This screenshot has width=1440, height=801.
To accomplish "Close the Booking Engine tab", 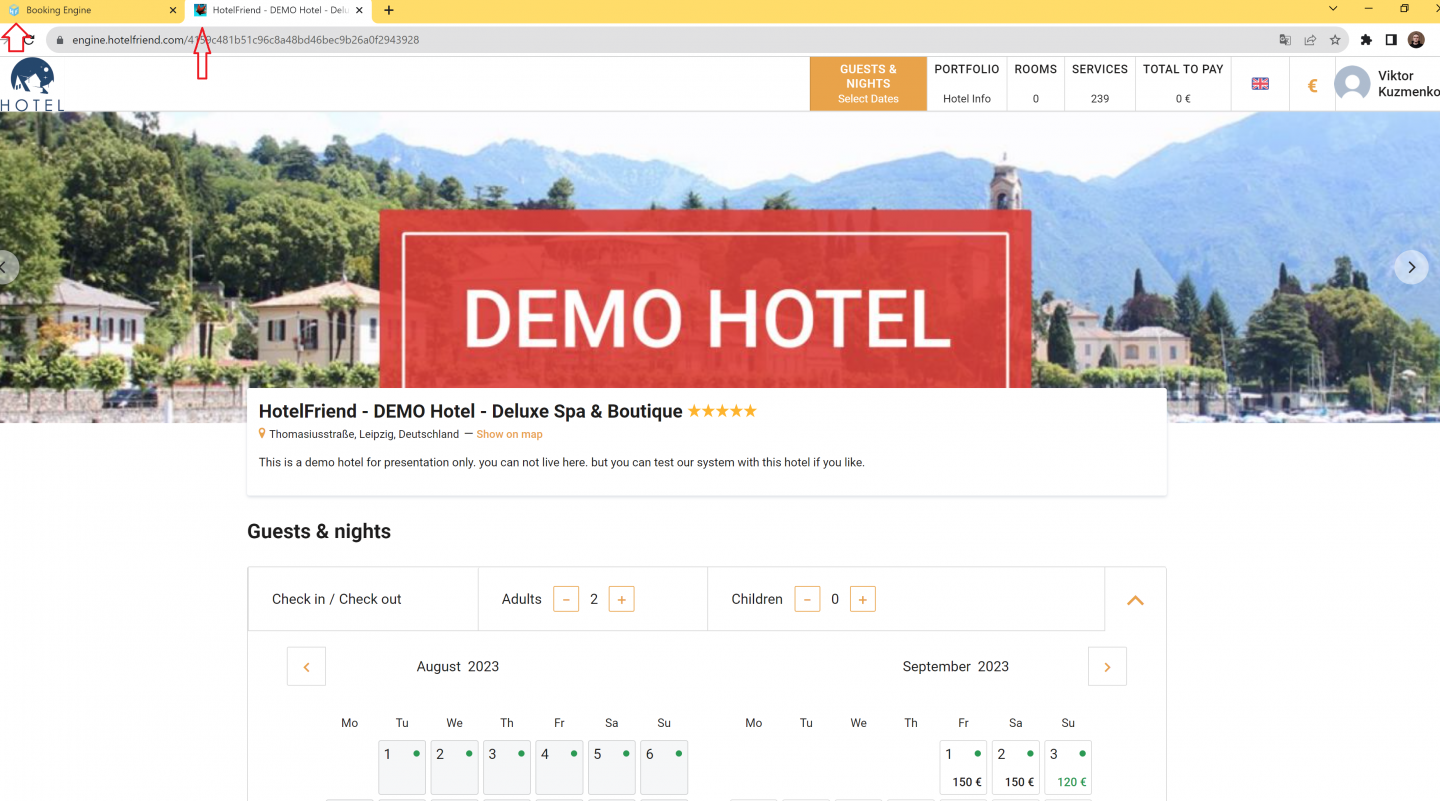I will pyautogui.click(x=173, y=10).
